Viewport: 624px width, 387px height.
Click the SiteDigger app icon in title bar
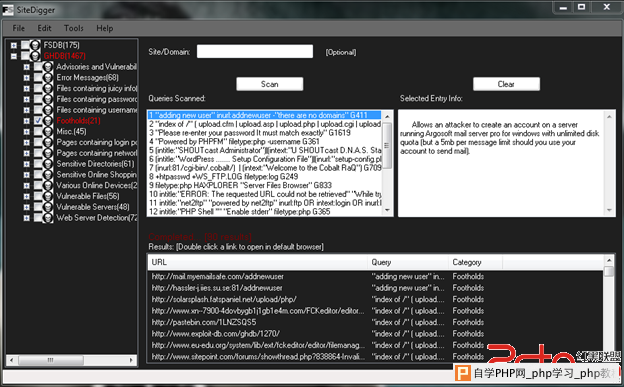pyautogui.click(x=8, y=10)
